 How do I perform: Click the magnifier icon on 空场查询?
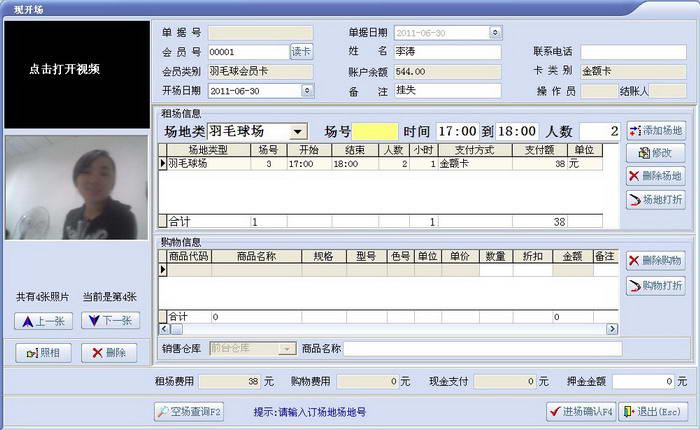tap(163, 412)
